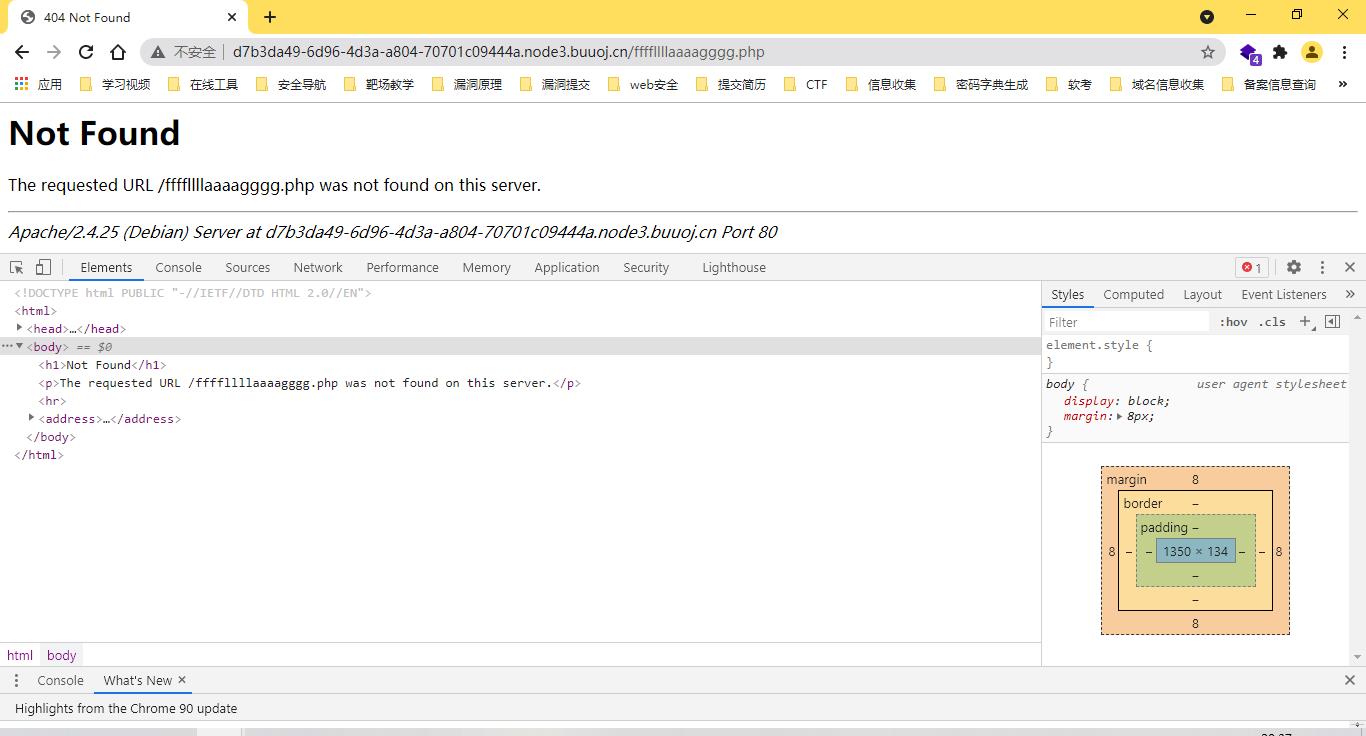The image size is (1366, 736).
Task: Switch to the Network tab
Action: pyautogui.click(x=318, y=267)
